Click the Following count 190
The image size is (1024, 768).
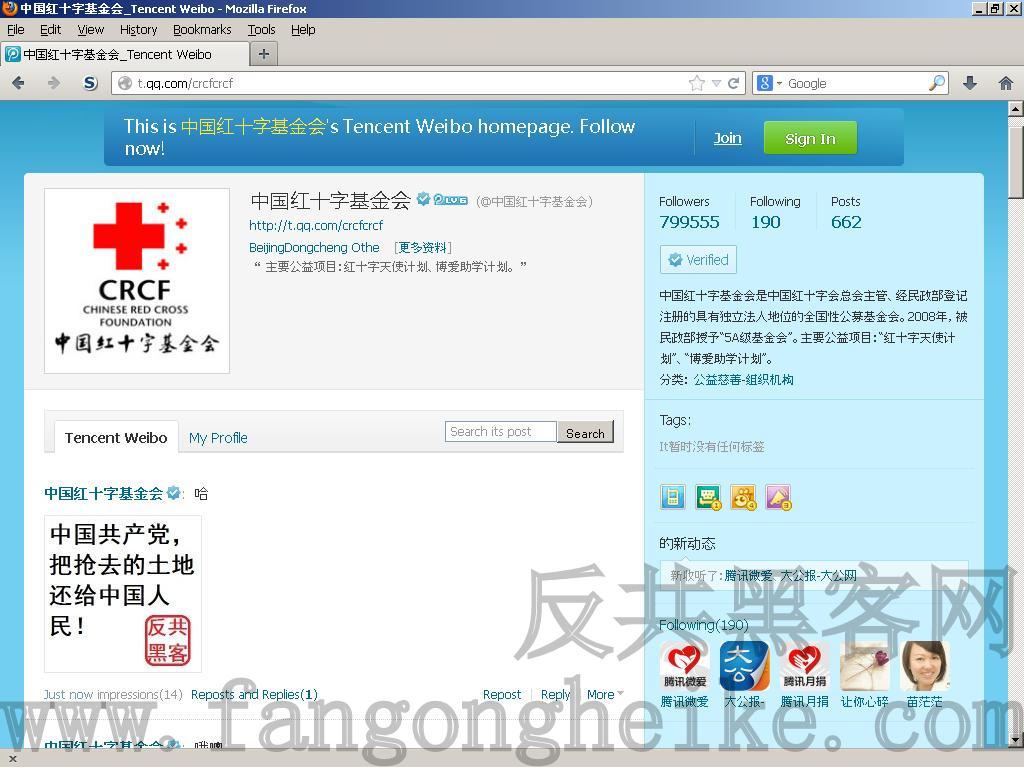point(765,222)
